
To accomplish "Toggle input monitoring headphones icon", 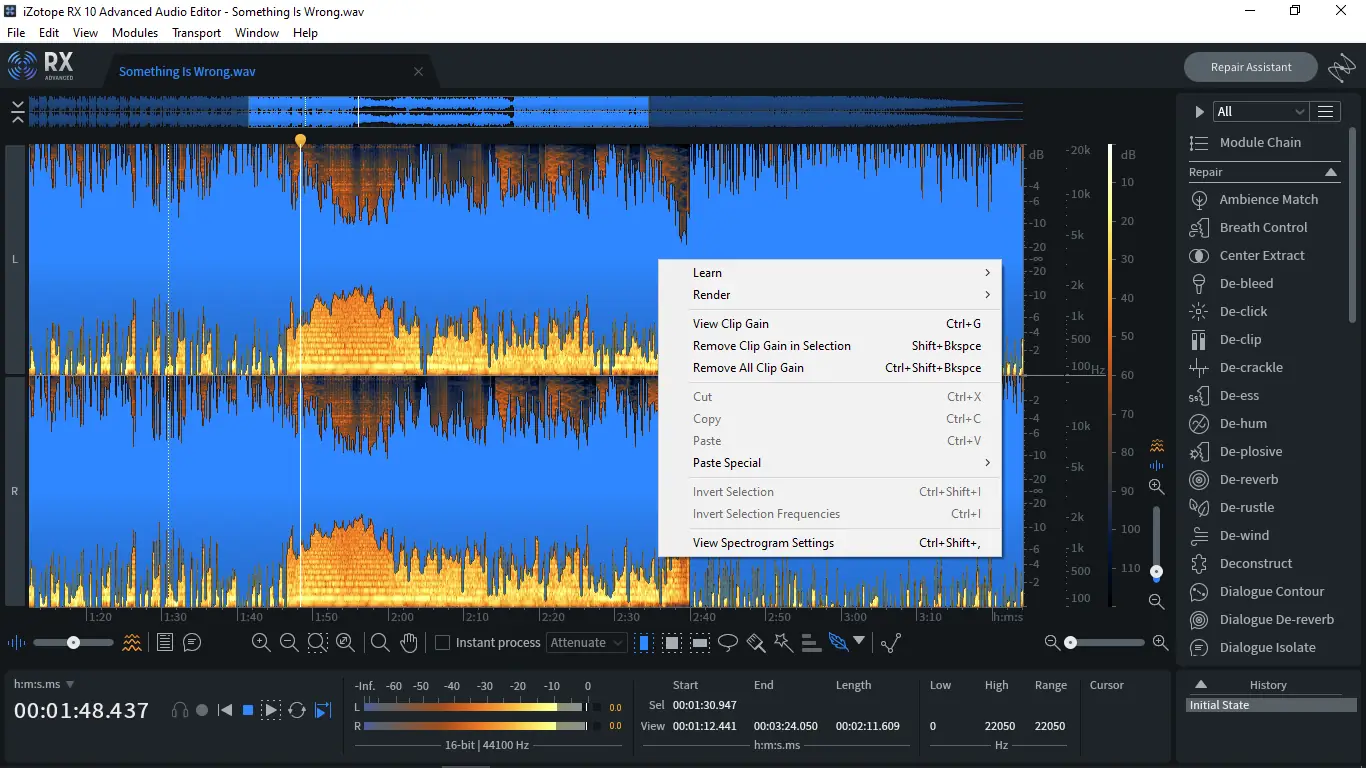I will pos(180,710).
